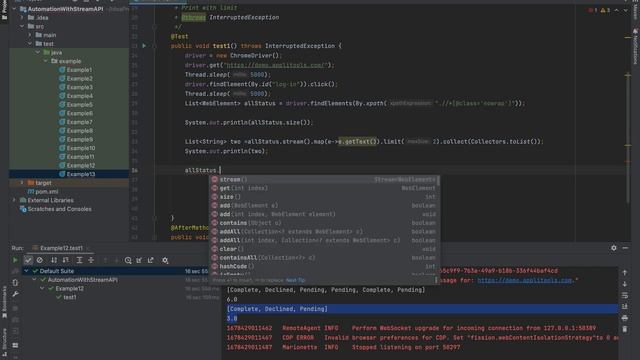Choose containsAll completion suggestion
The width and height of the screenshot is (640, 360).
pyautogui.click(x=324, y=258)
